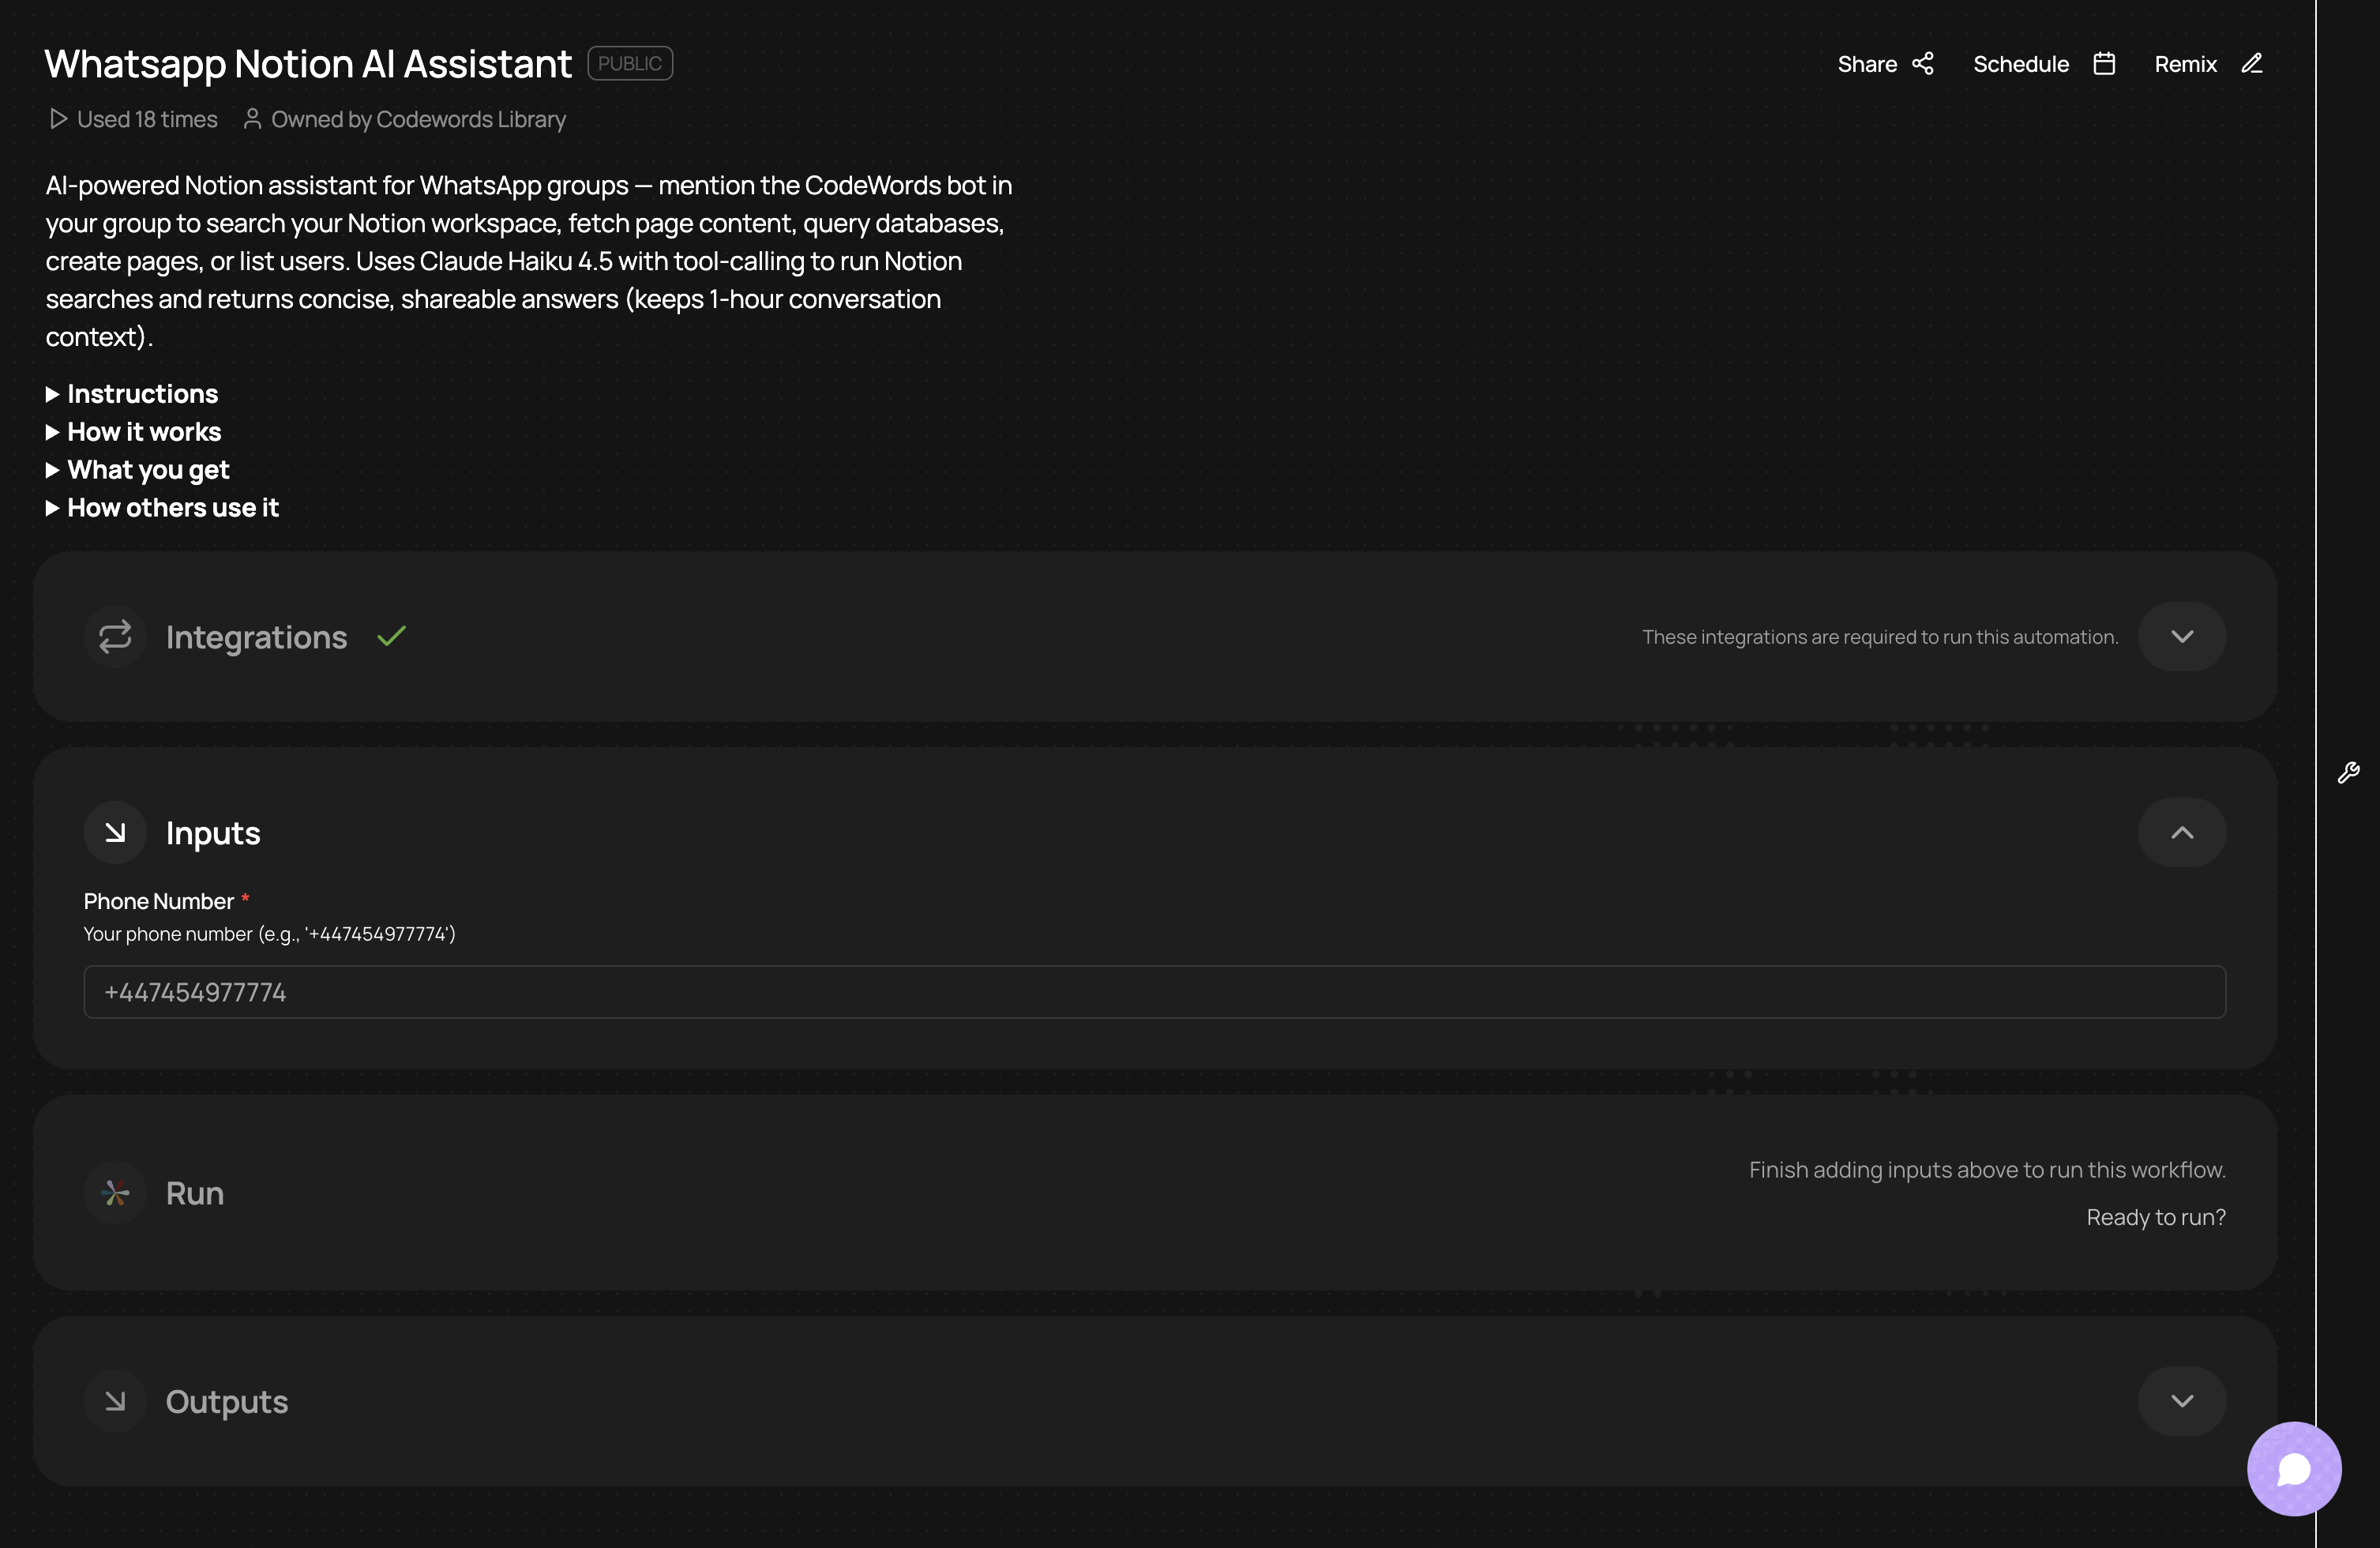Click the Outputs diagonal arrow icon
Image resolution: width=2380 pixels, height=1548 pixels.
[115, 1401]
